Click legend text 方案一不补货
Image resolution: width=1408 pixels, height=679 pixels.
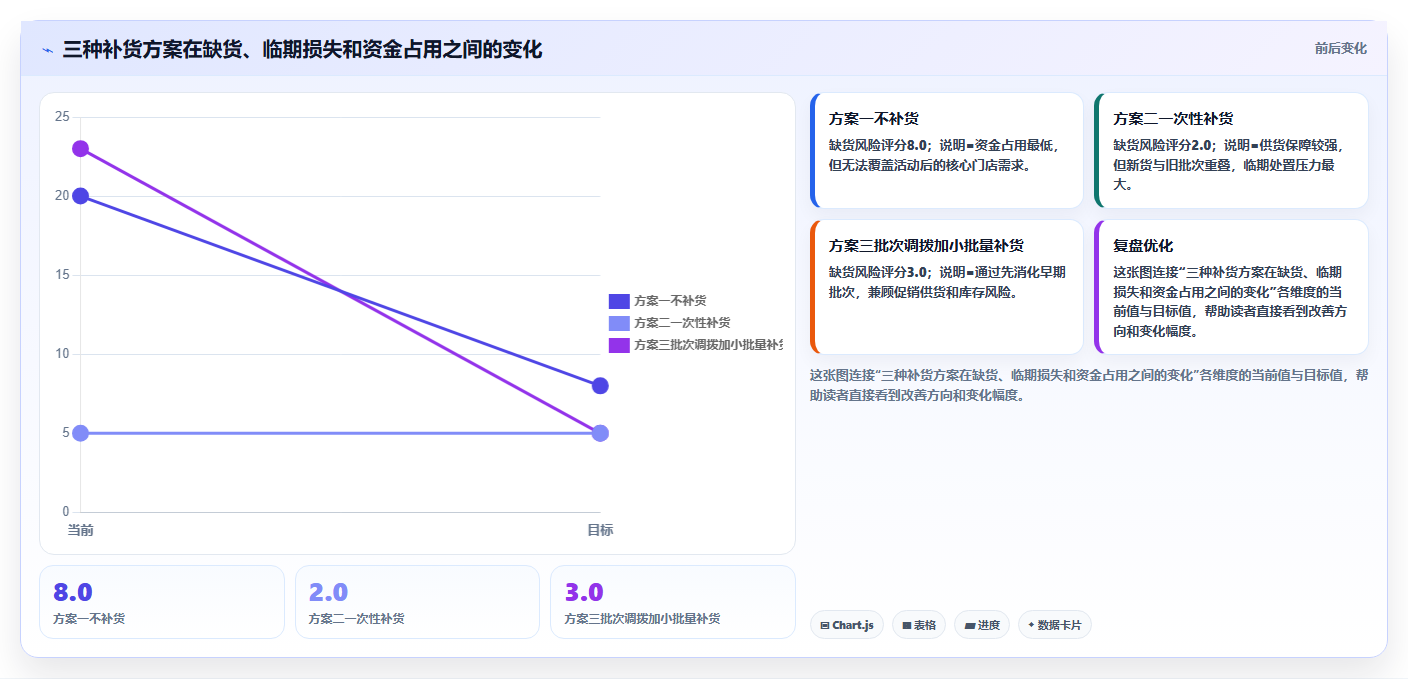point(670,301)
